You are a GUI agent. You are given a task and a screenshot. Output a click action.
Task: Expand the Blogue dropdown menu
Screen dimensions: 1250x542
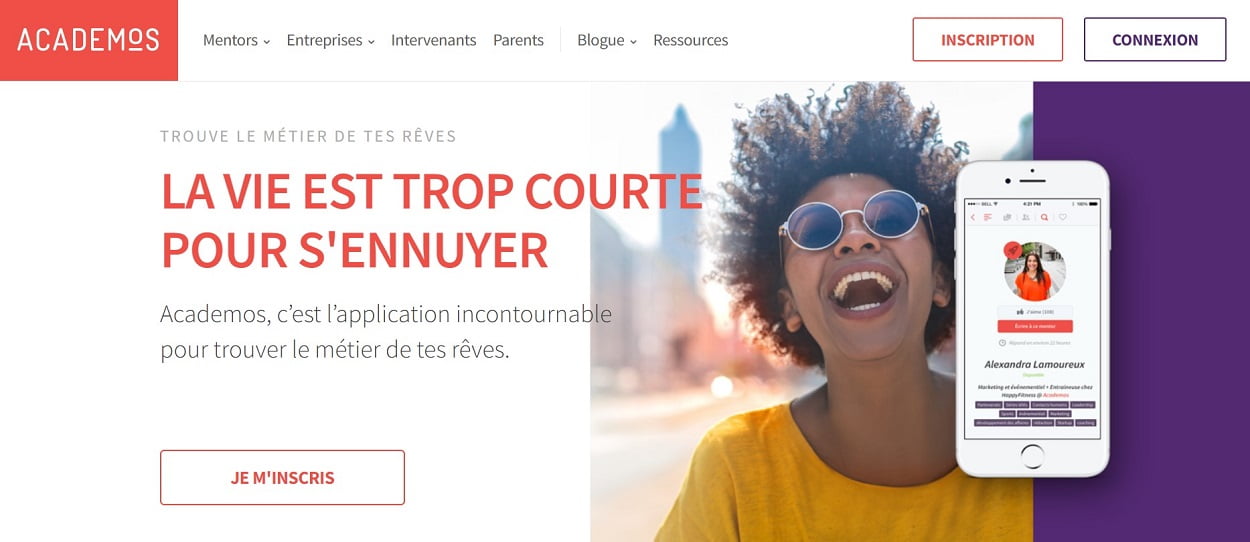click(x=606, y=40)
